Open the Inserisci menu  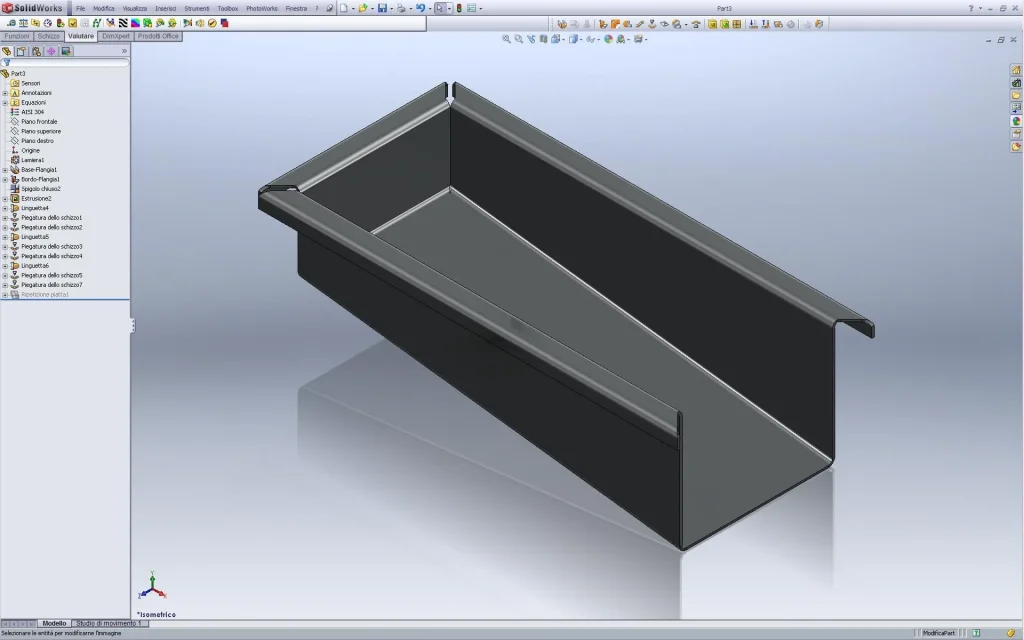coord(165,8)
